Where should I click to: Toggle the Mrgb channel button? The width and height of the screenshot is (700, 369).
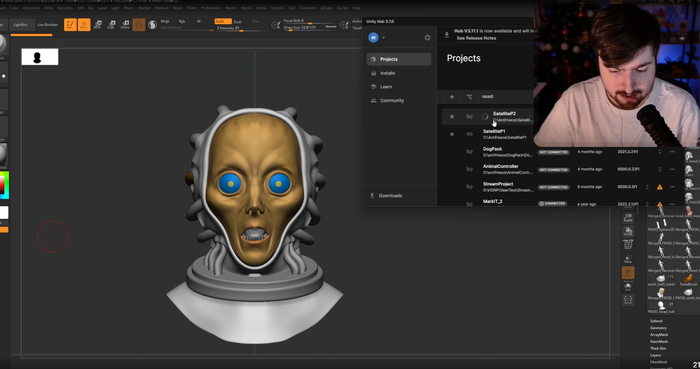coord(165,21)
